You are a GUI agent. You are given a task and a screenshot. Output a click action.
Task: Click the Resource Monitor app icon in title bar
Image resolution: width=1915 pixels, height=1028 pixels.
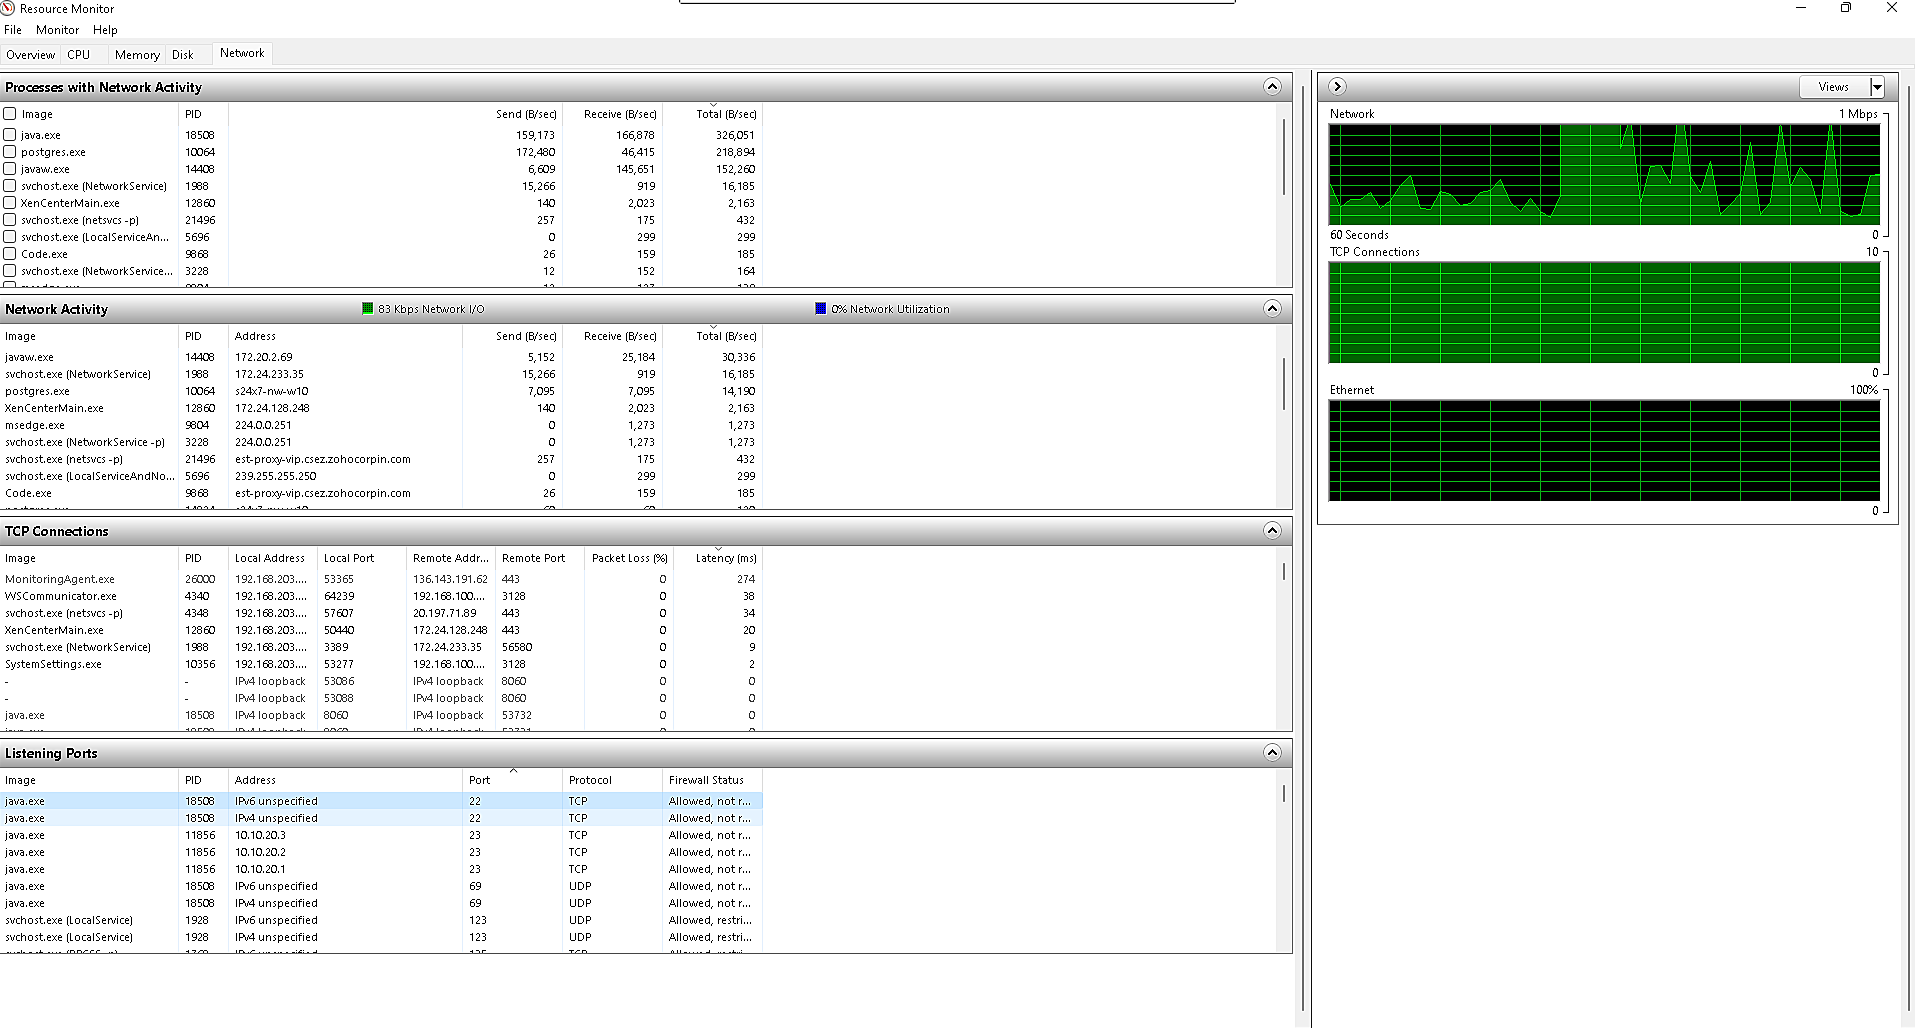(x=9, y=8)
